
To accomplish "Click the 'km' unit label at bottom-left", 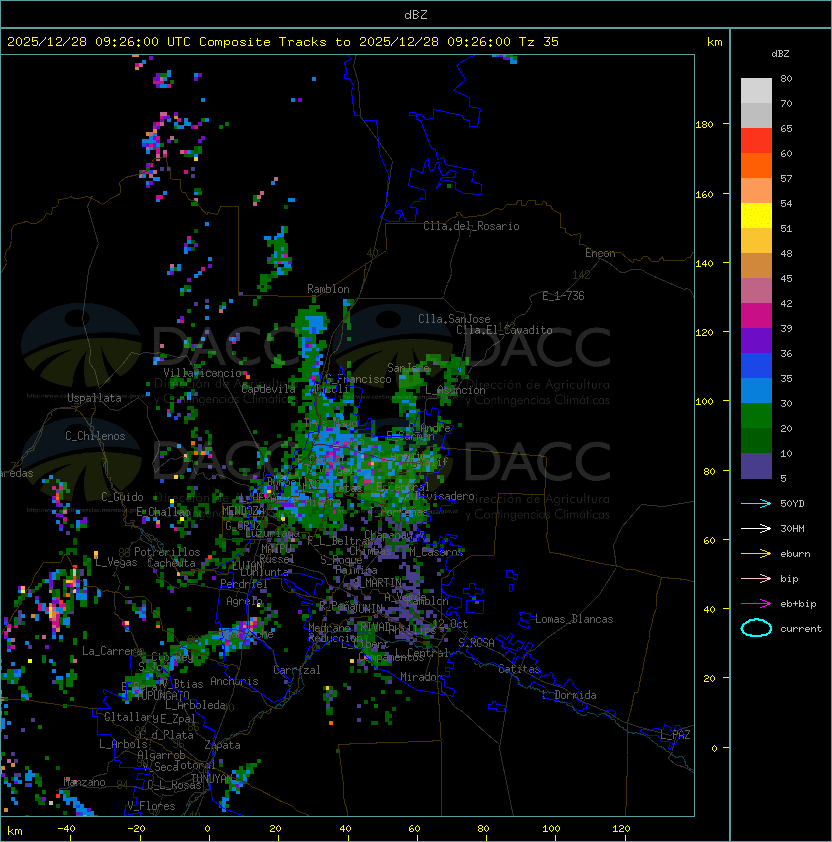I will coord(15,831).
